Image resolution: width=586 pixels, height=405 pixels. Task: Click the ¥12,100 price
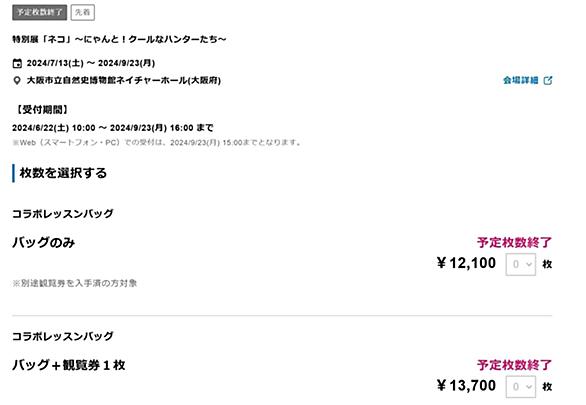466,263
